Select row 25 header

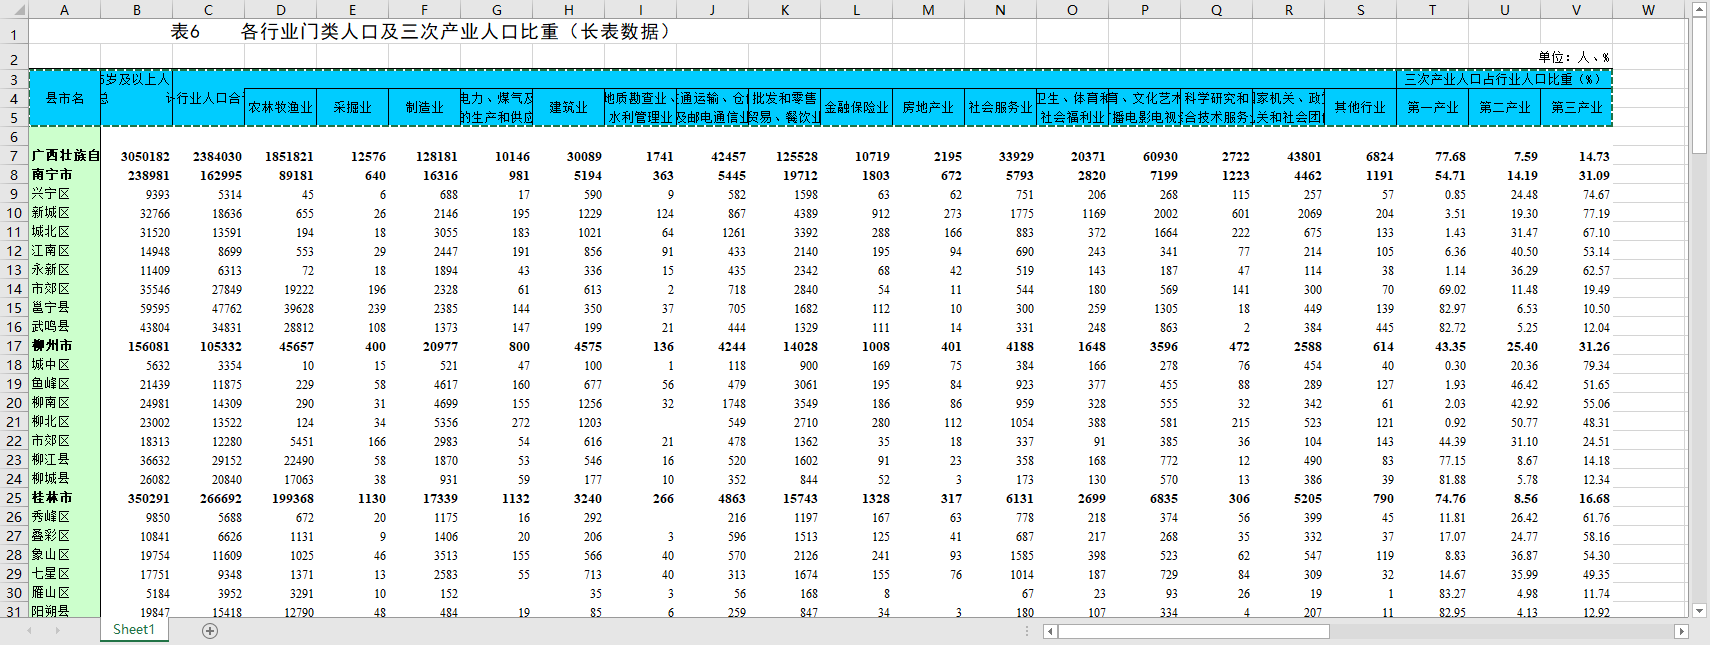14,498
